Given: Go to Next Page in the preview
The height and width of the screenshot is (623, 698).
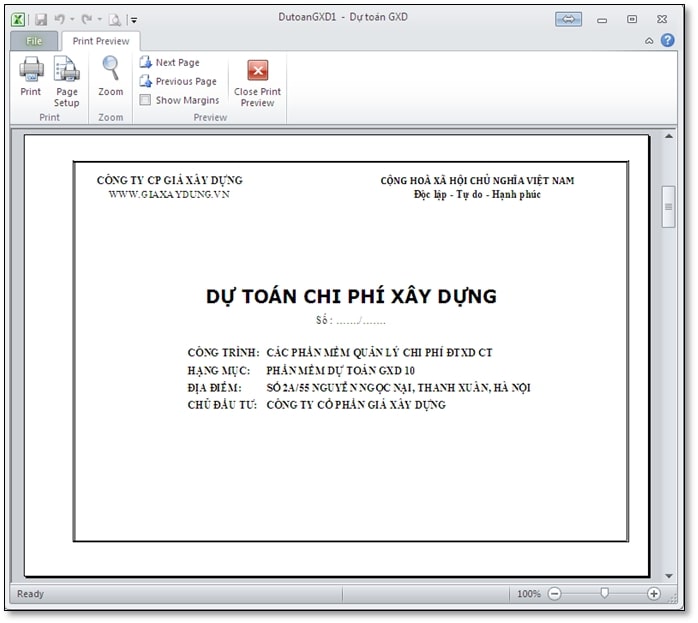Looking at the screenshot, I should (169, 62).
